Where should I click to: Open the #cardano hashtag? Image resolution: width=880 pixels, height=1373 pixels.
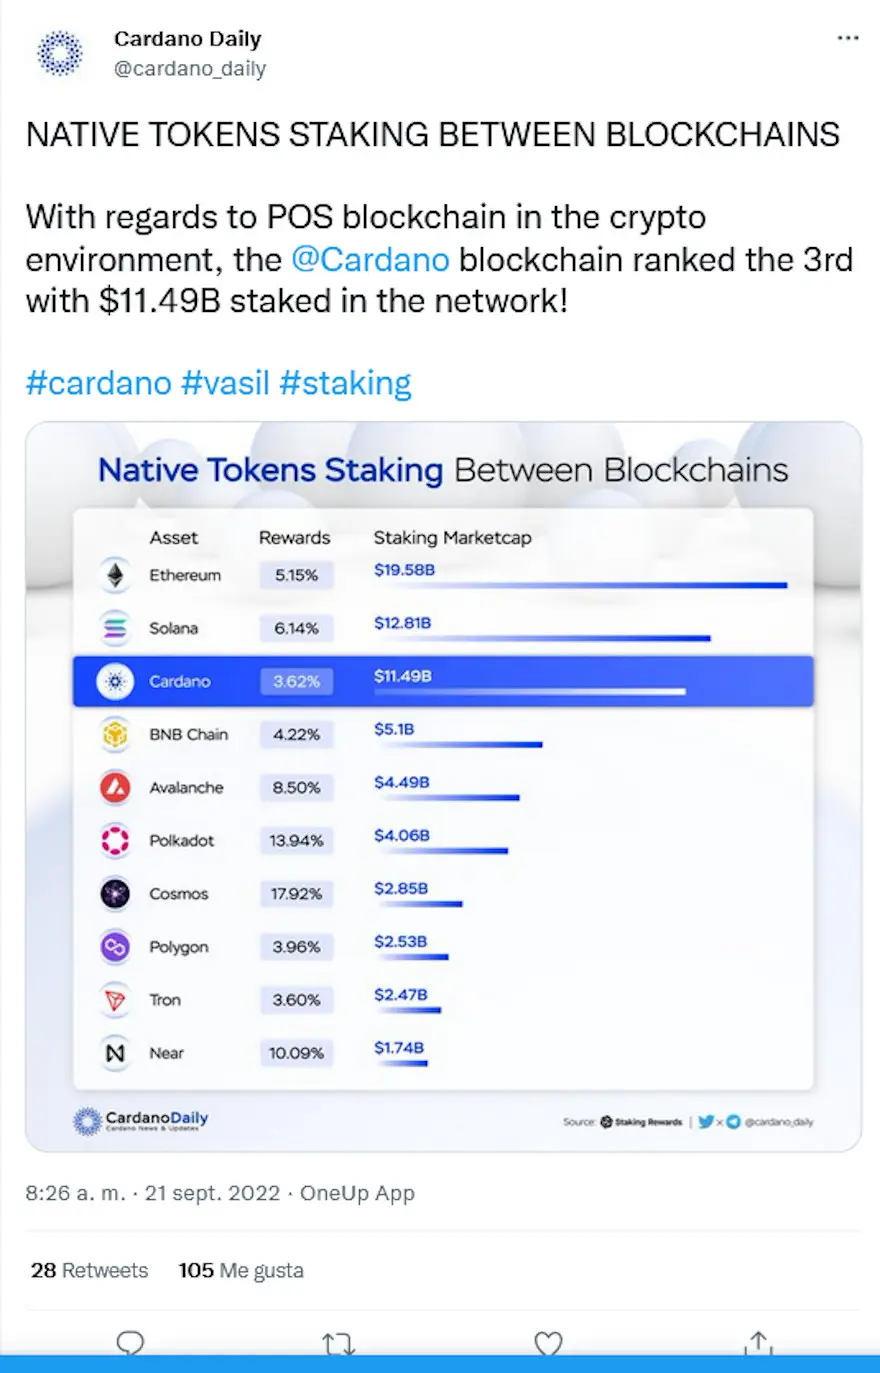point(98,383)
